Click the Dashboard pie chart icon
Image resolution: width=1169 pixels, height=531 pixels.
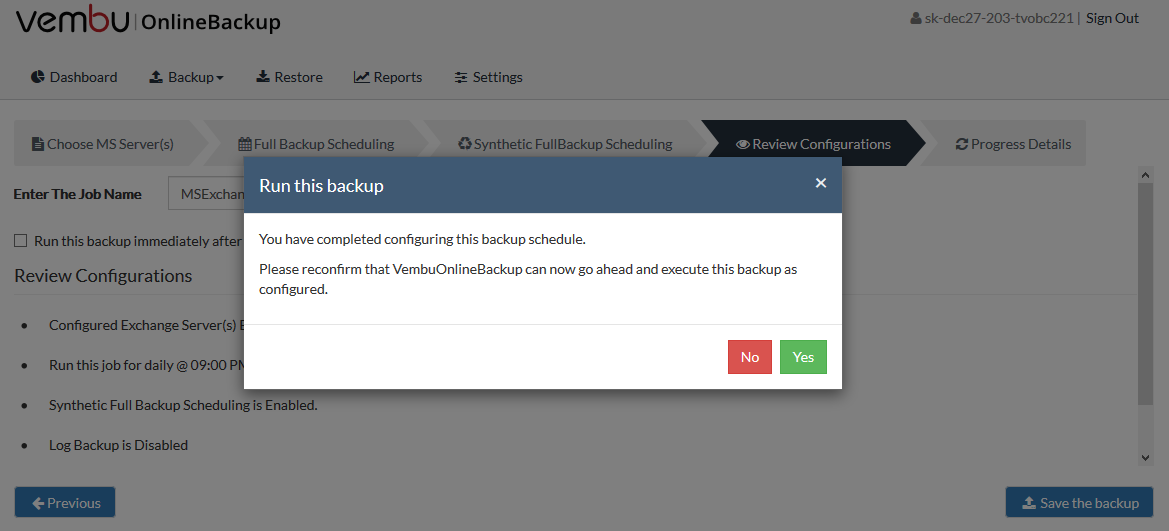tap(37, 77)
